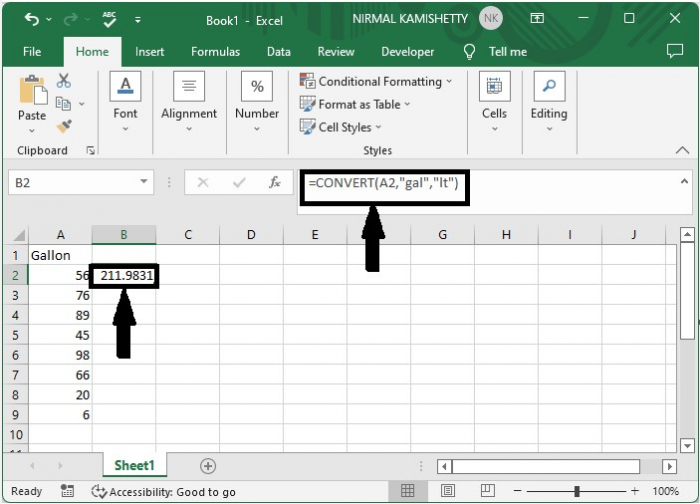Open Conditional Formatting menu
The width and height of the screenshot is (700, 504).
coord(376,81)
